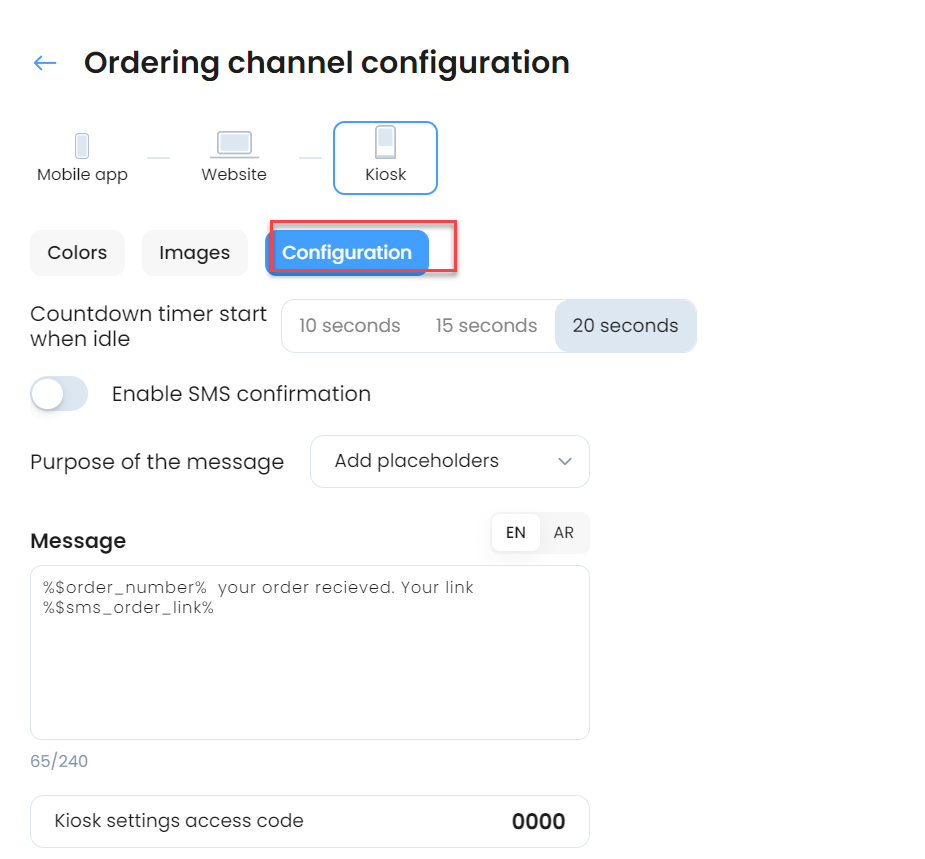Switch to the Colors tab
The height and width of the screenshot is (859, 925).
pos(77,253)
